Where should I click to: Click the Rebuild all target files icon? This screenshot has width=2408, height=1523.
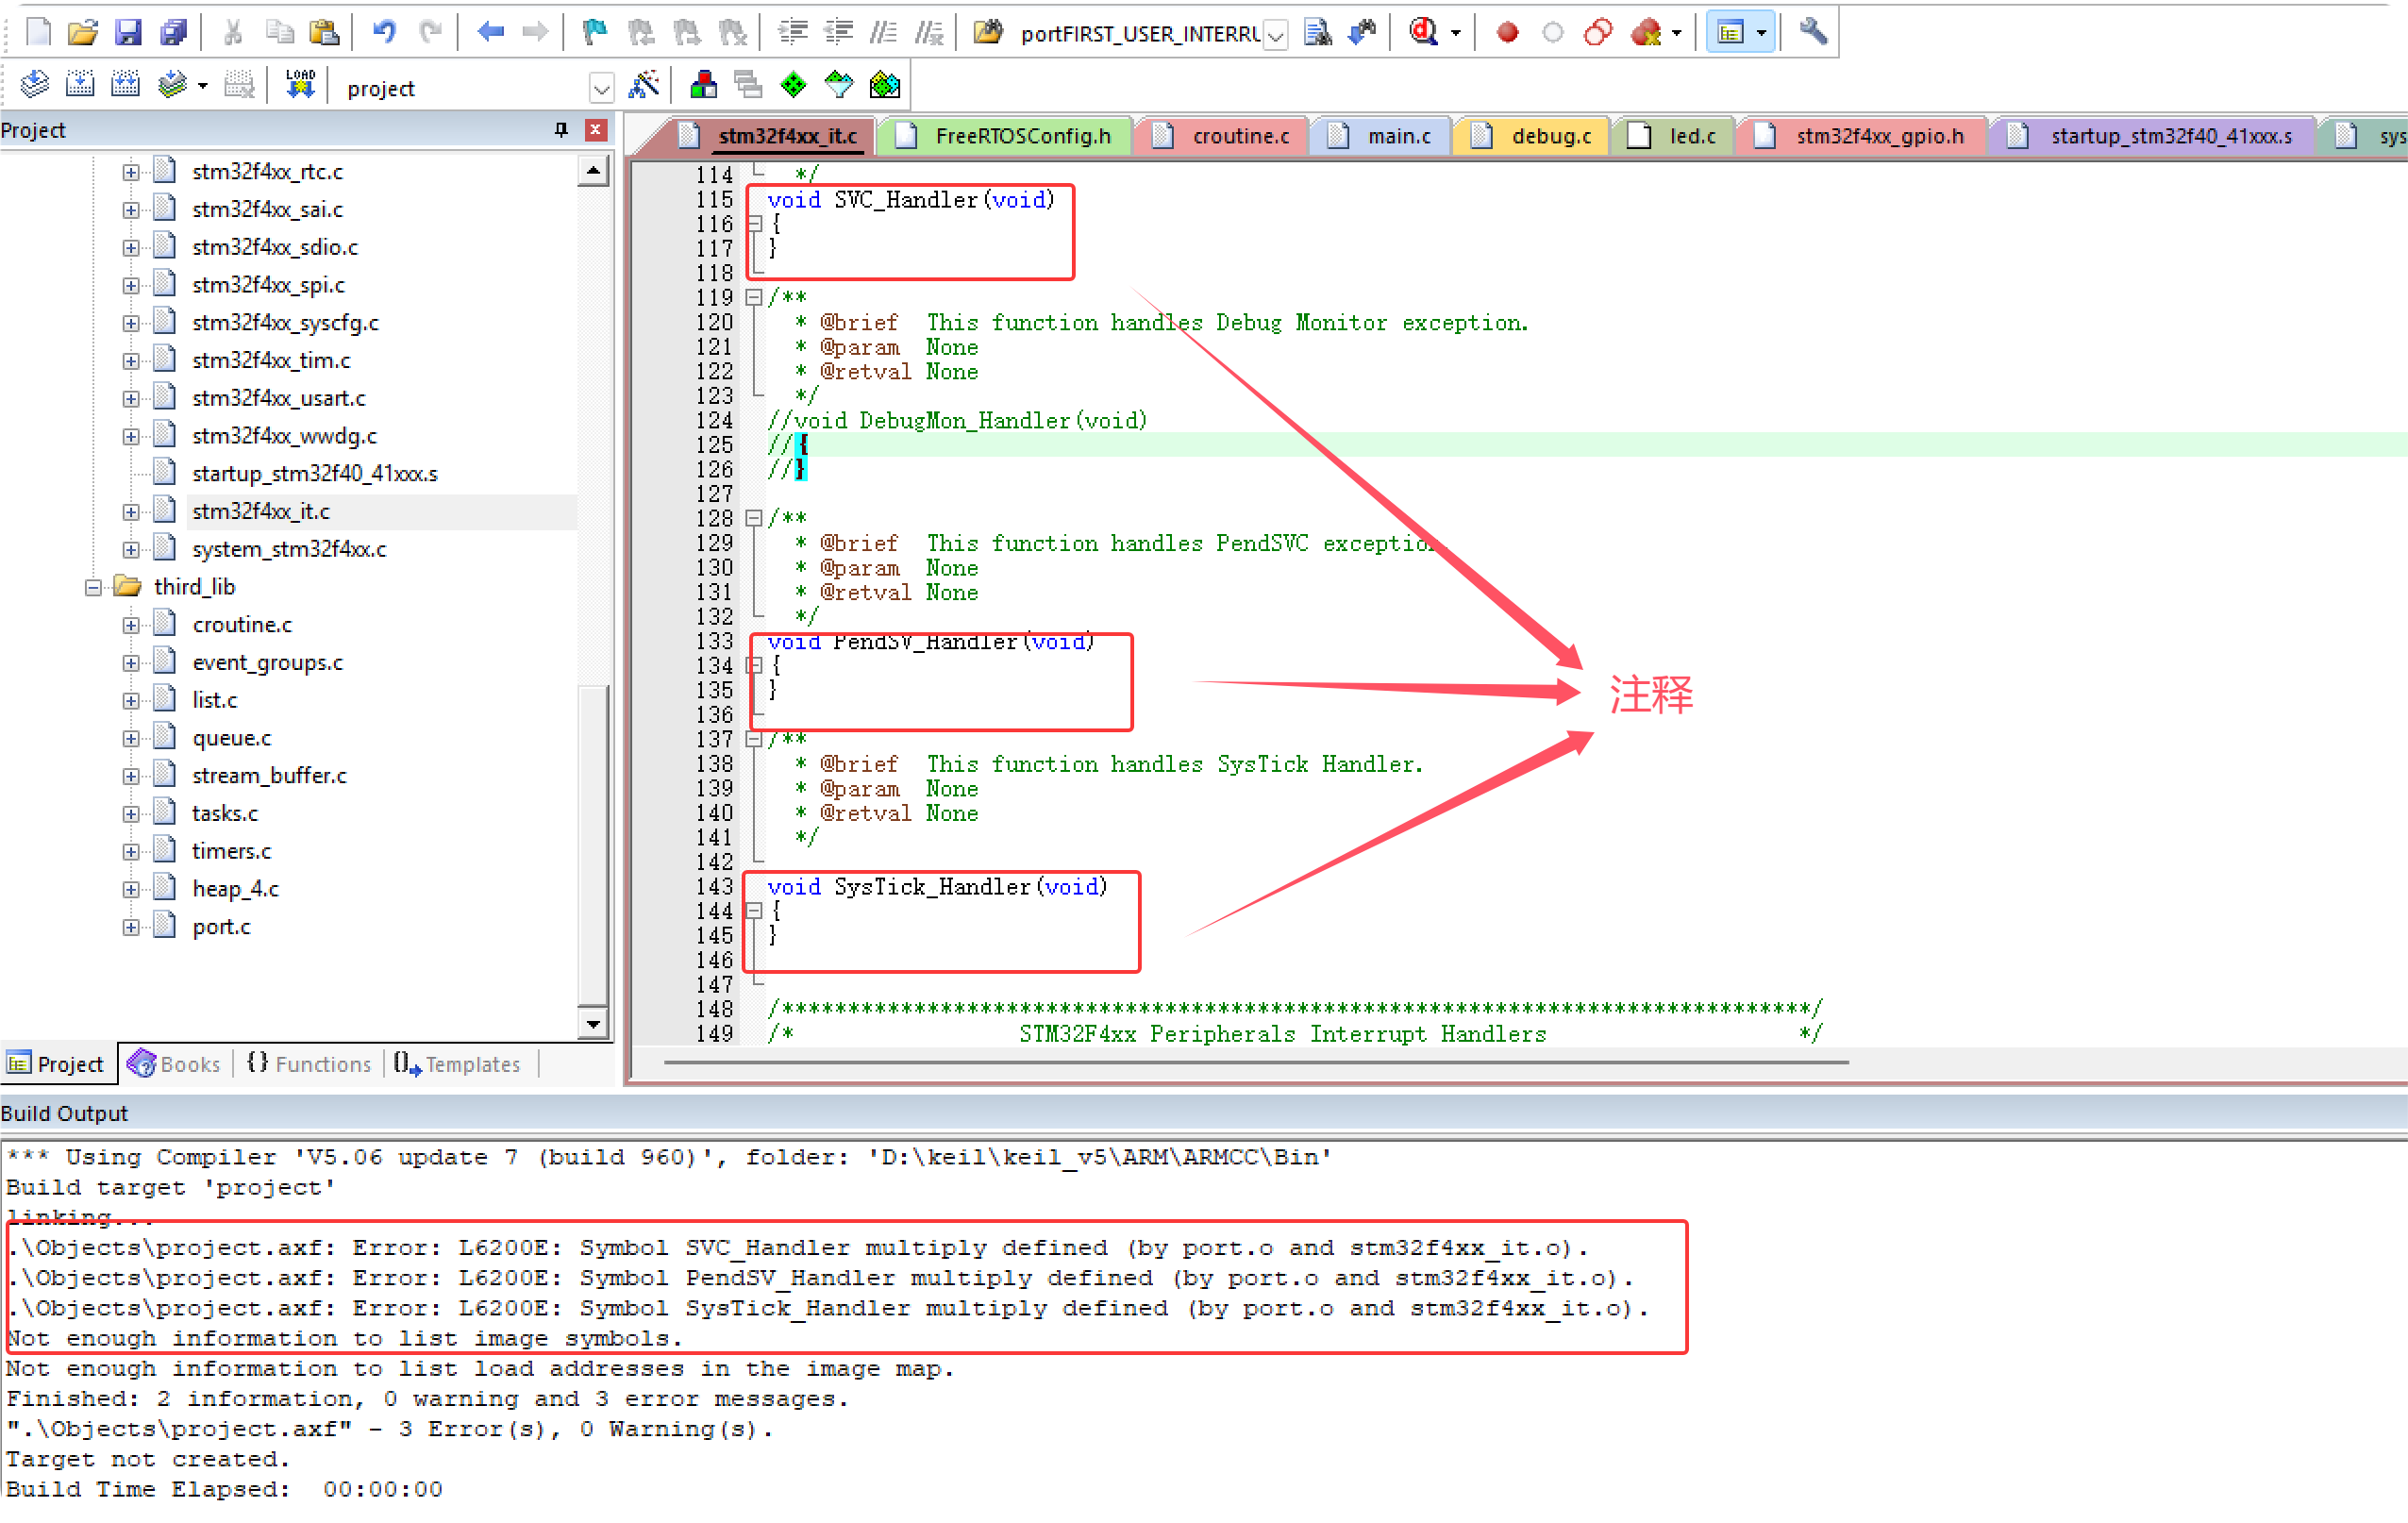click(125, 84)
